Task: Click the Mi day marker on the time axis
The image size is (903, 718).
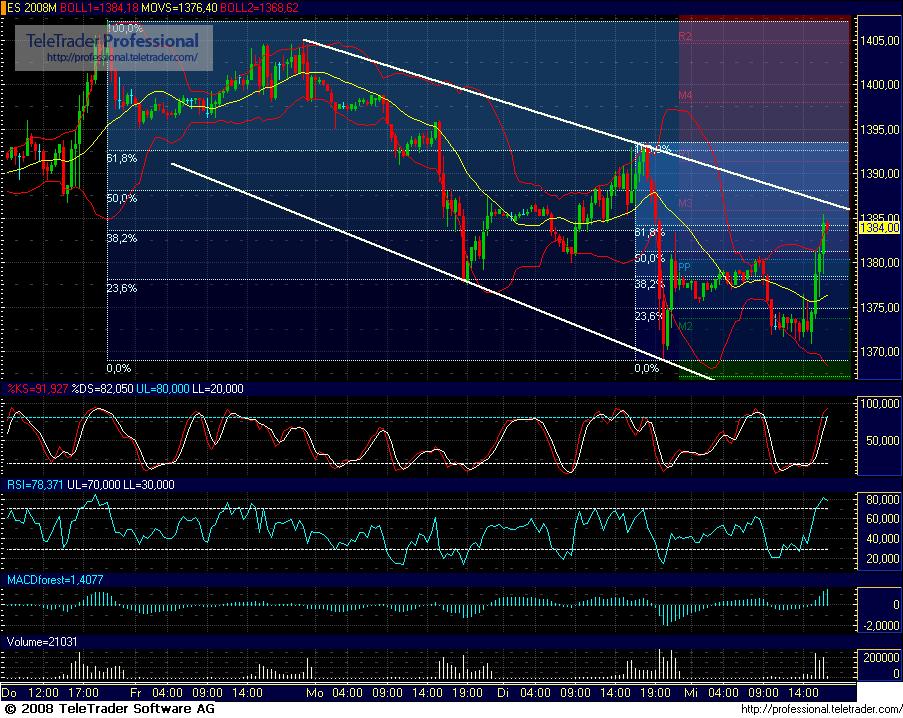Action: [690, 693]
